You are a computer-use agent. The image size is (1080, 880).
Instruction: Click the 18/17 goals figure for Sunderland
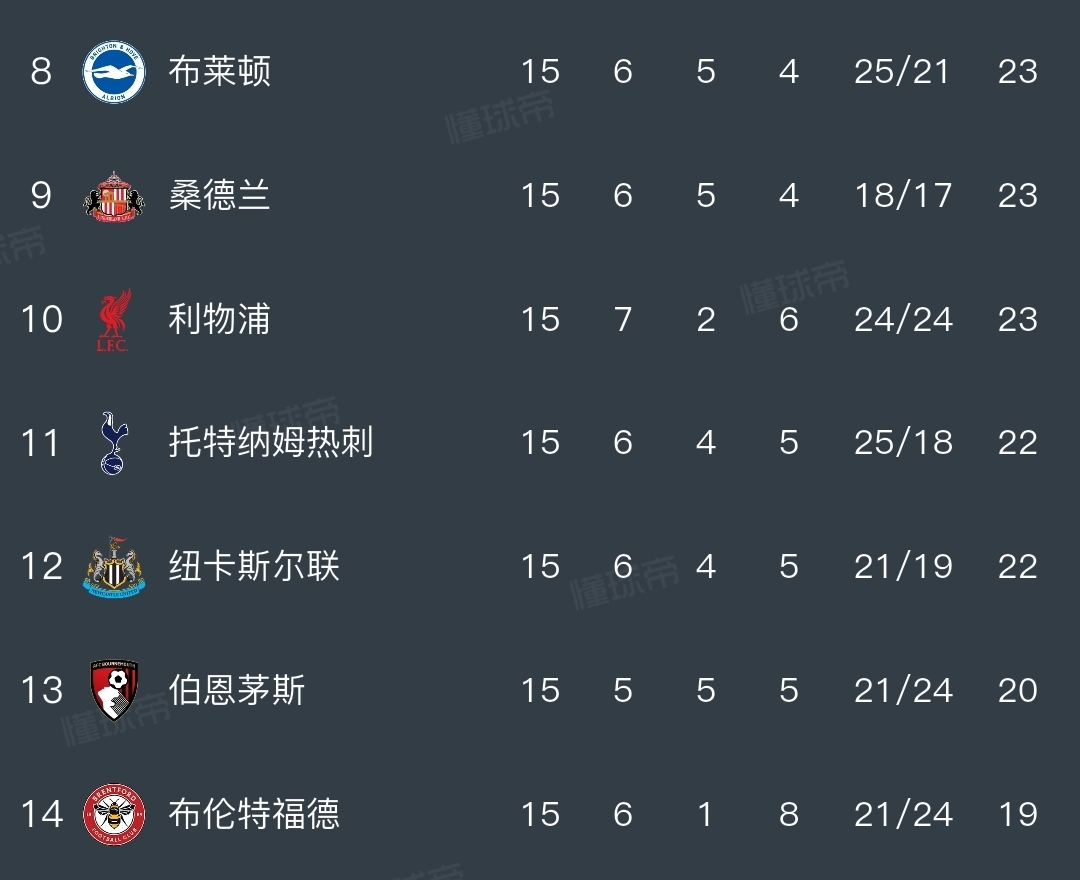click(x=902, y=196)
